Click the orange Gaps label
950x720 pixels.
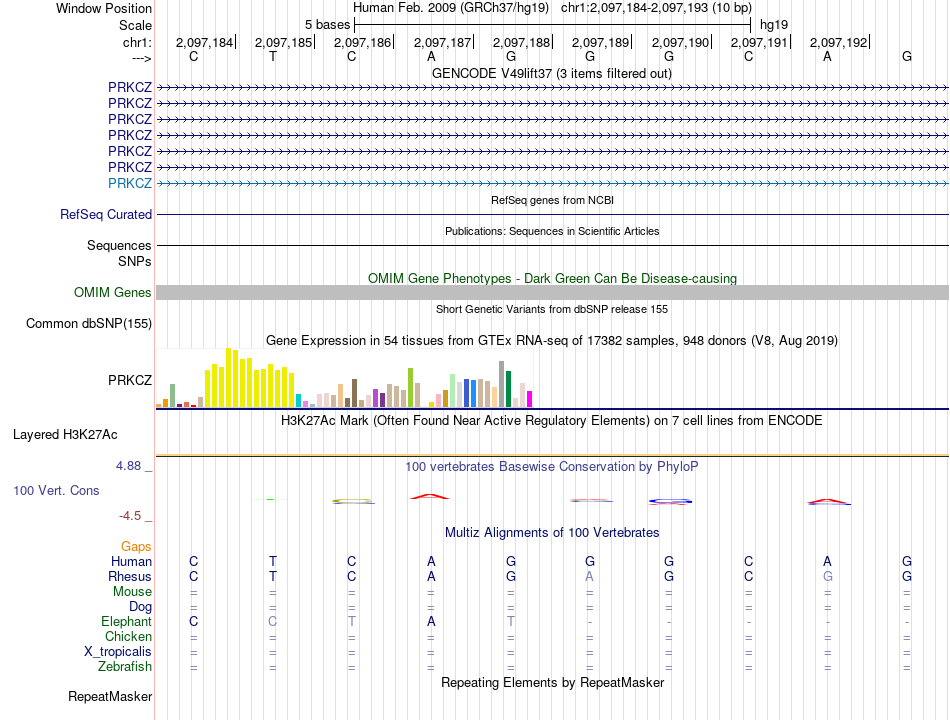[x=136, y=547]
